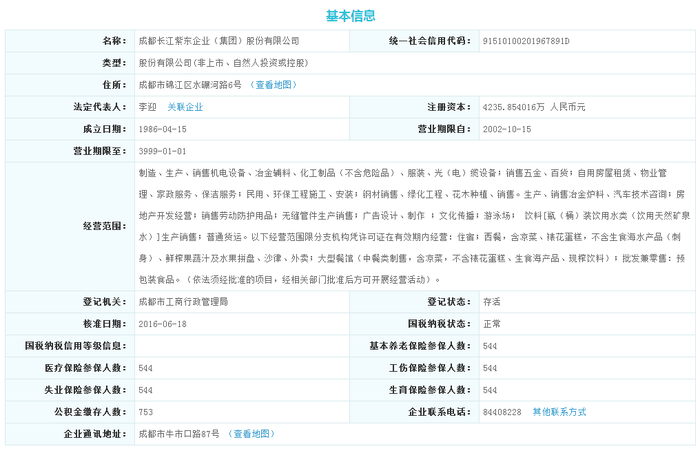The height and width of the screenshot is (453, 700).
Task: Select the 企业联系电话 label
Action: click(x=440, y=412)
